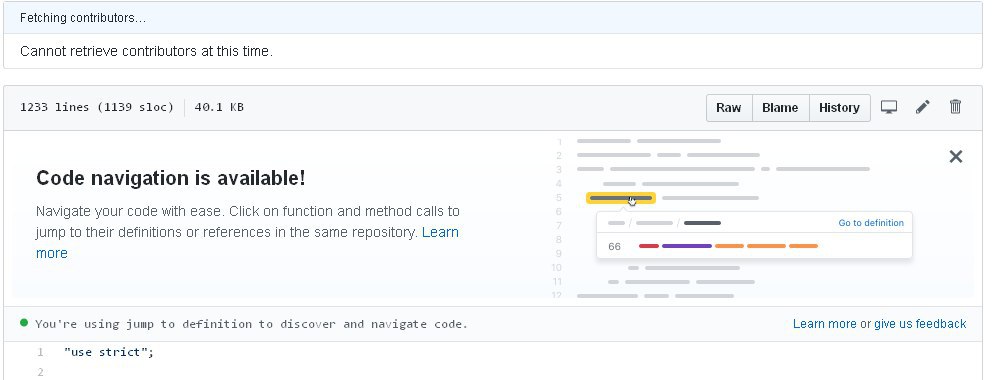Click the "use strict" code line
Viewport: 1007px width, 380px height.
[x=109, y=352]
